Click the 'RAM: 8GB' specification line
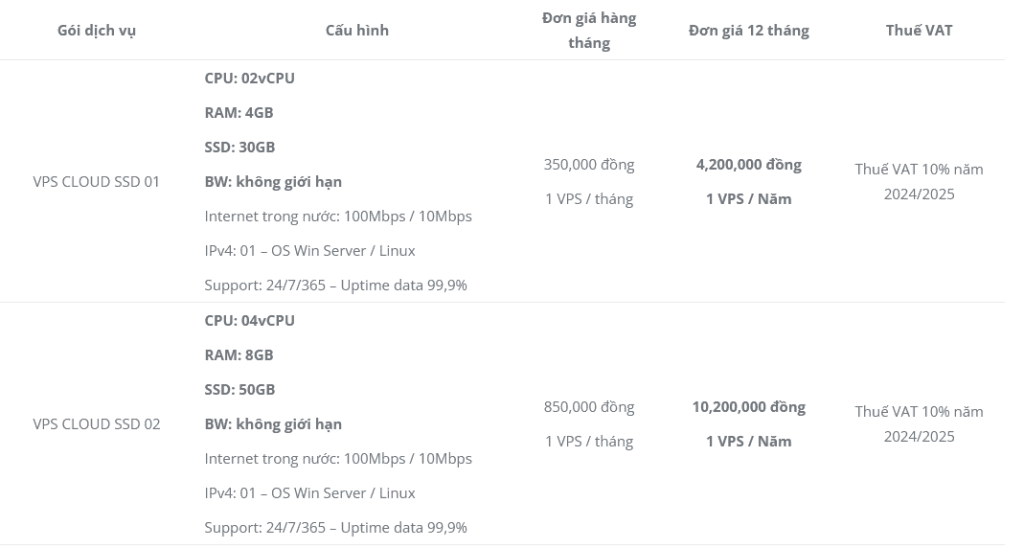 click(x=239, y=355)
